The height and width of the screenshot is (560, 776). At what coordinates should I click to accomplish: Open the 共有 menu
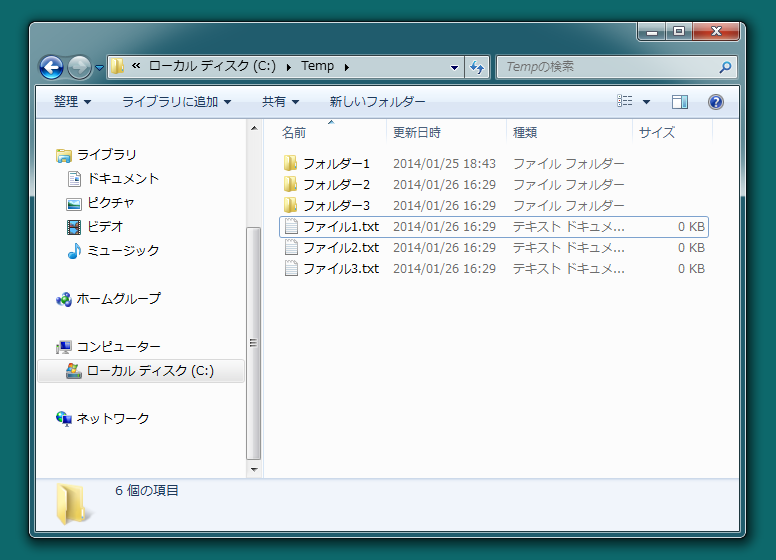pos(280,101)
